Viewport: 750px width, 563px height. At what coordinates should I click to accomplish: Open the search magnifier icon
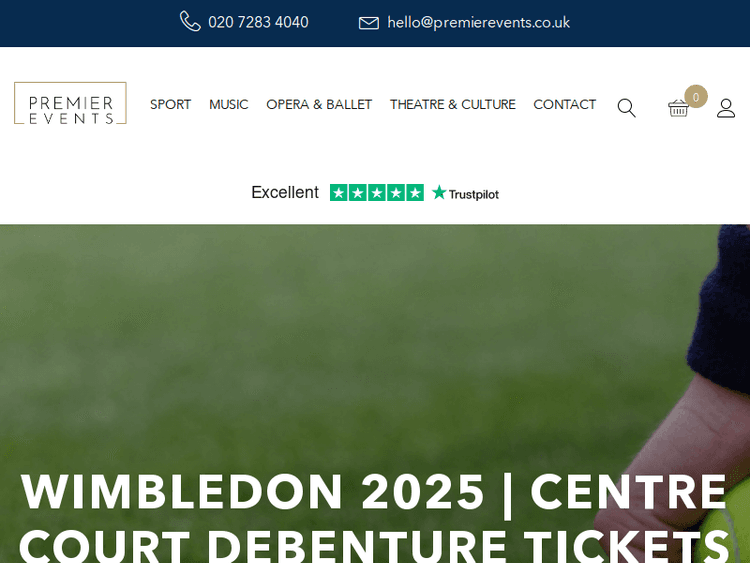point(627,108)
